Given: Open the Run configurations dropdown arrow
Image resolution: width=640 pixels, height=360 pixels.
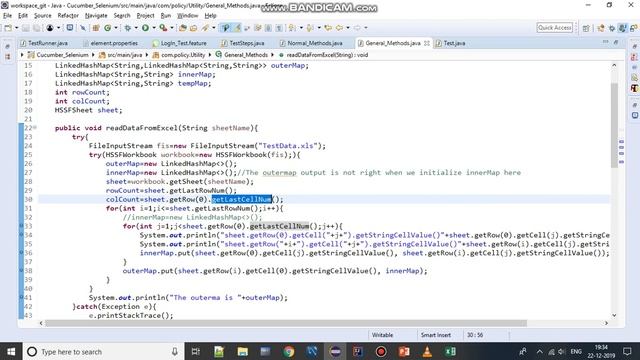Looking at the screenshot, I should point(154,28).
